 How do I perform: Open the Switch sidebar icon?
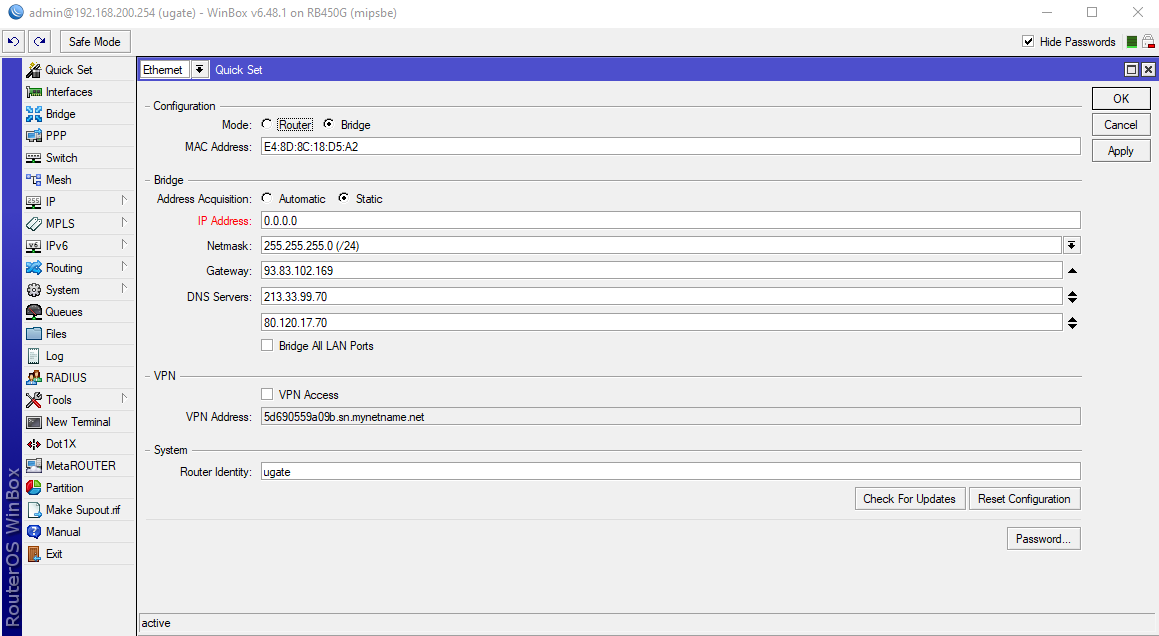point(34,158)
